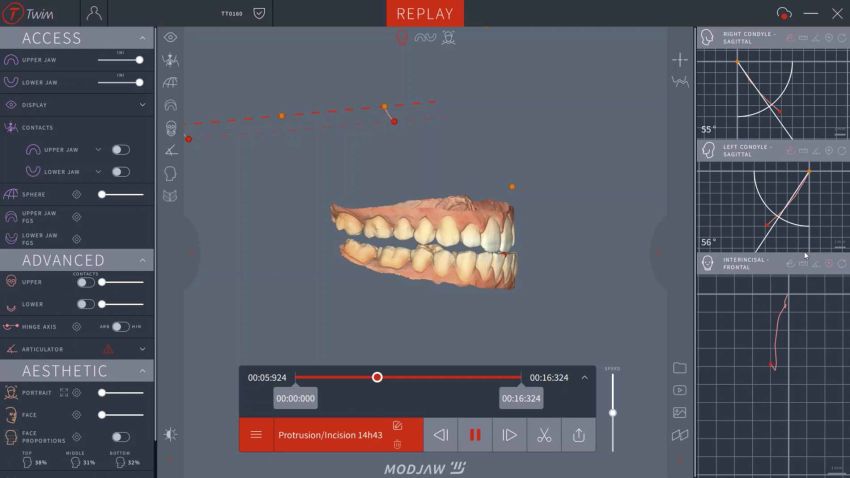Enable Face Proportions toggle

click(x=121, y=437)
